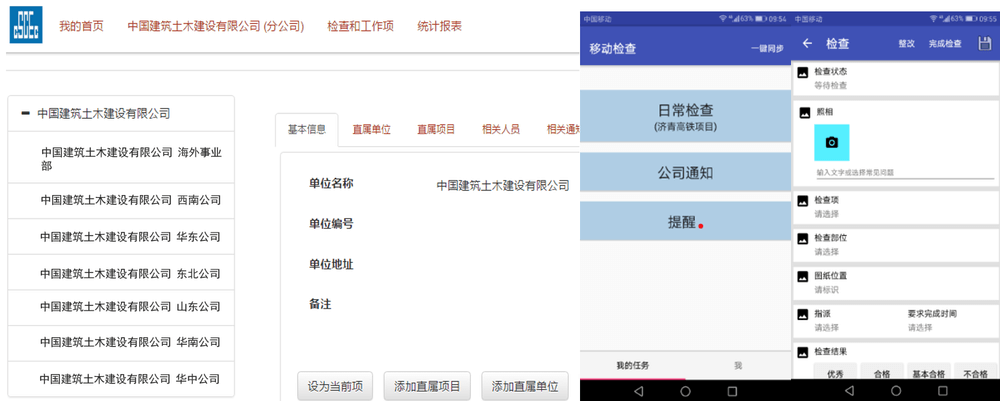Image resolution: width=1000 pixels, height=401 pixels.
Task: Tap Android back button on 检查 screen
Action: pos(849,391)
